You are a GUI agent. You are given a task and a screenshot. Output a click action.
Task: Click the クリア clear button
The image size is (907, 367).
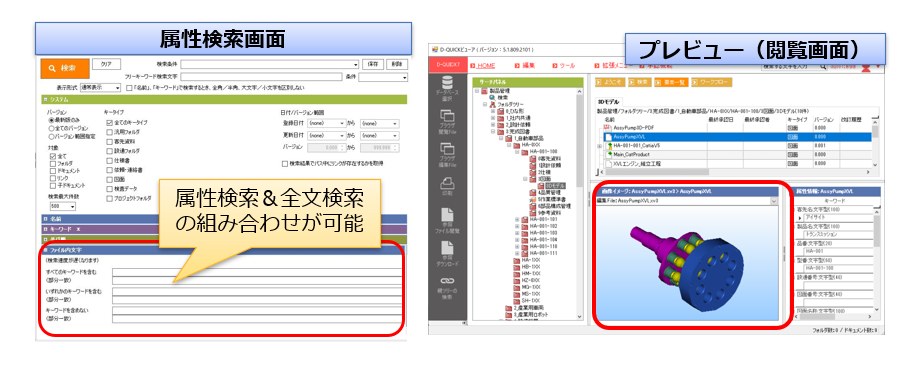pos(106,64)
